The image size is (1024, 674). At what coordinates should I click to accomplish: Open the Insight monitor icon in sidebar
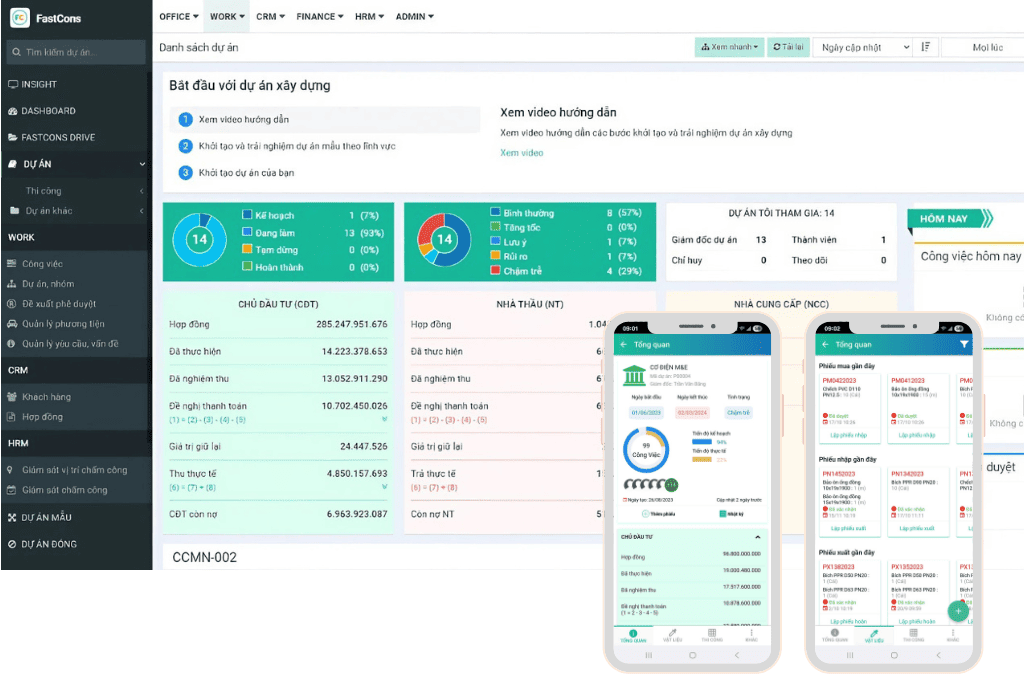(x=13, y=84)
